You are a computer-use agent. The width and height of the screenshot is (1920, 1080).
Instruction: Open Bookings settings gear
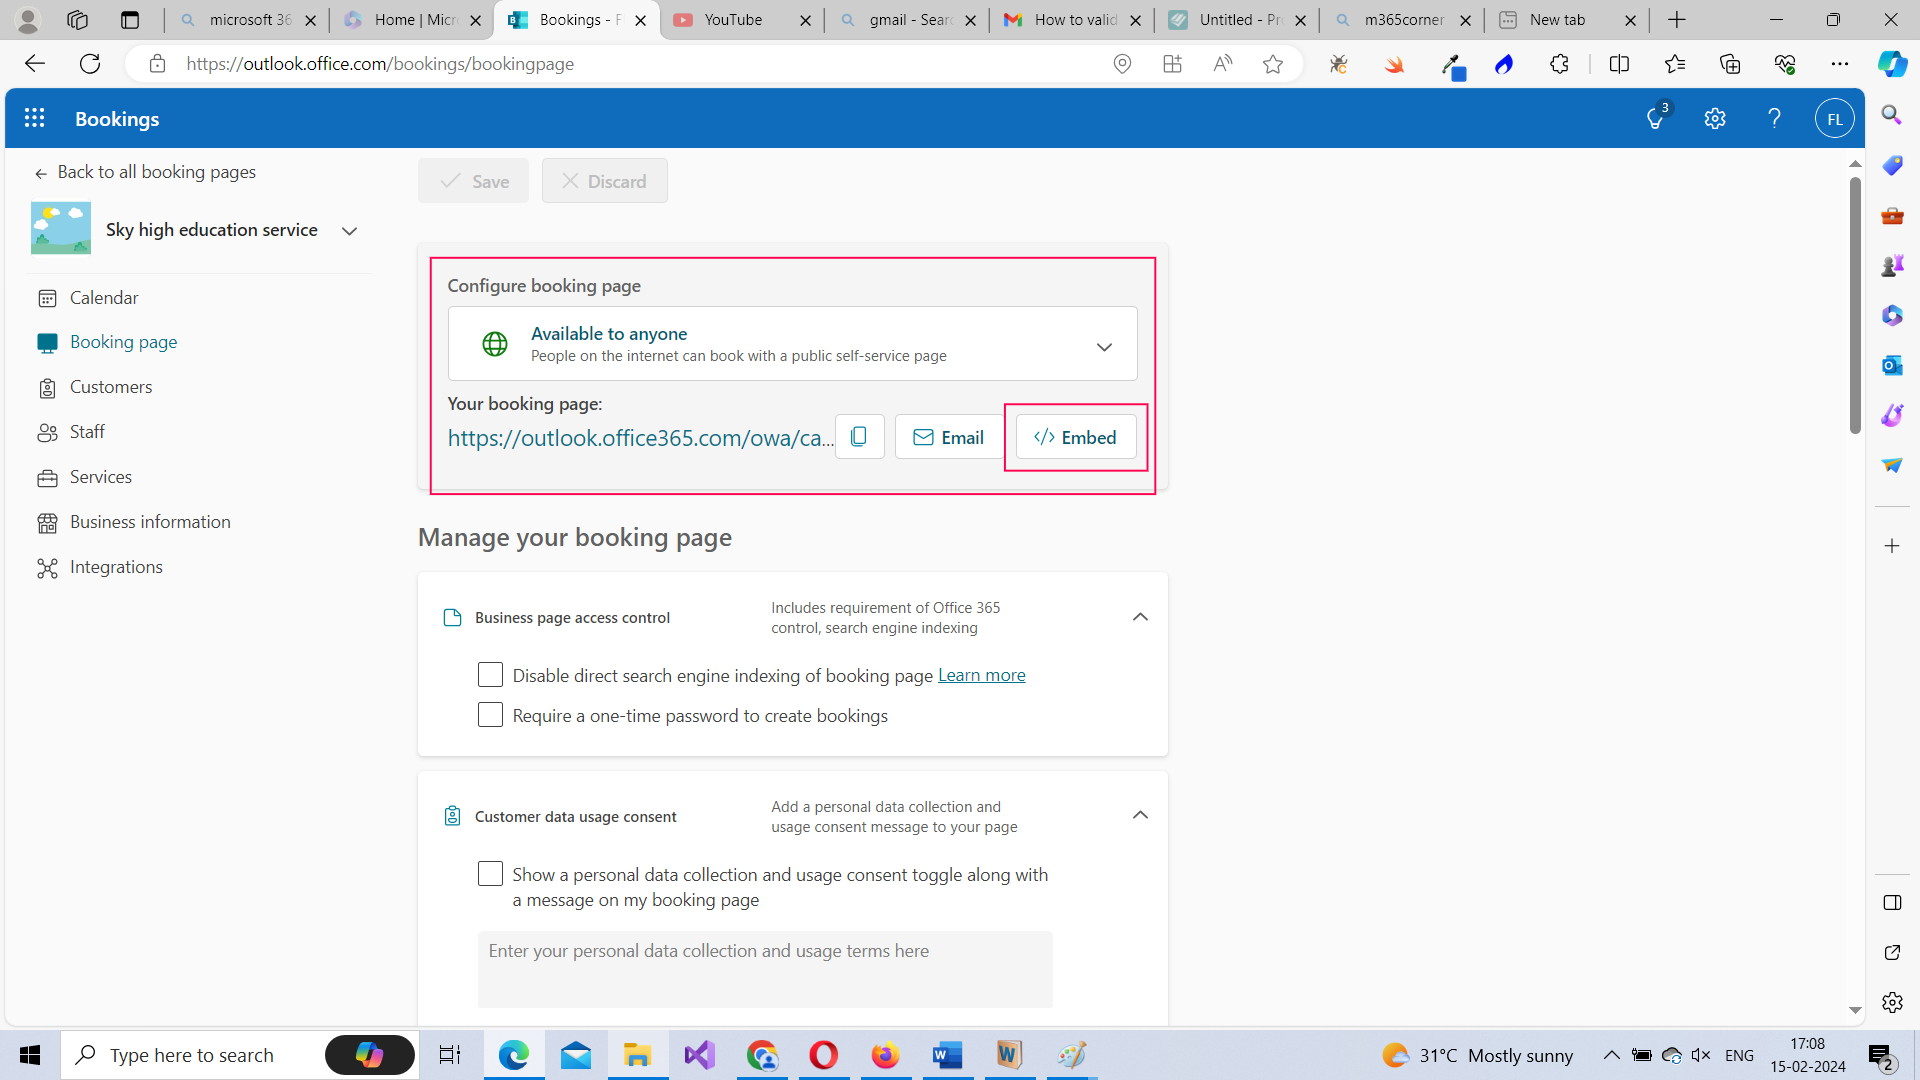click(x=1716, y=118)
